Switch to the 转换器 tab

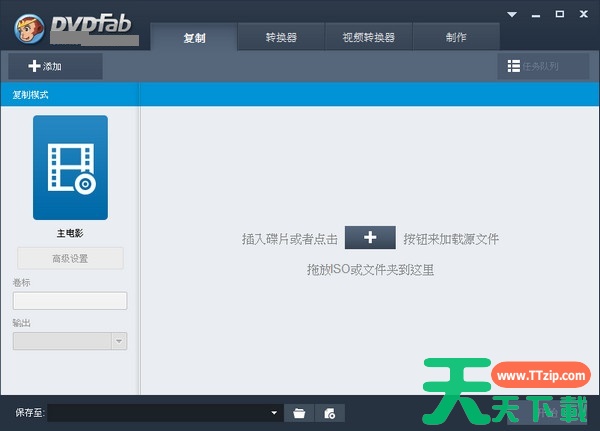(281, 37)
